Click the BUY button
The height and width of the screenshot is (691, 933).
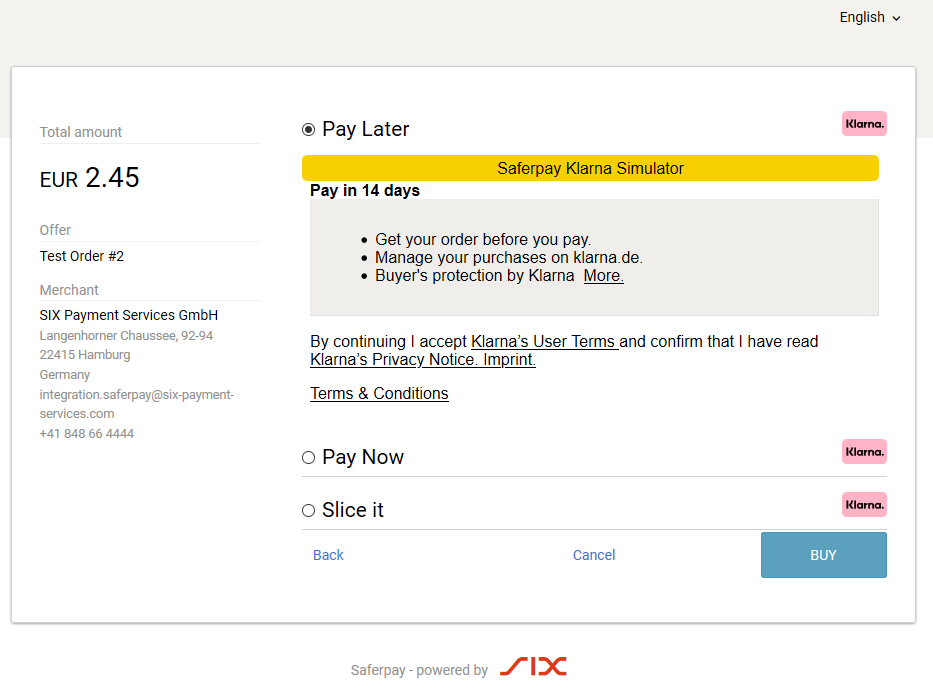[x=824, y=555]
